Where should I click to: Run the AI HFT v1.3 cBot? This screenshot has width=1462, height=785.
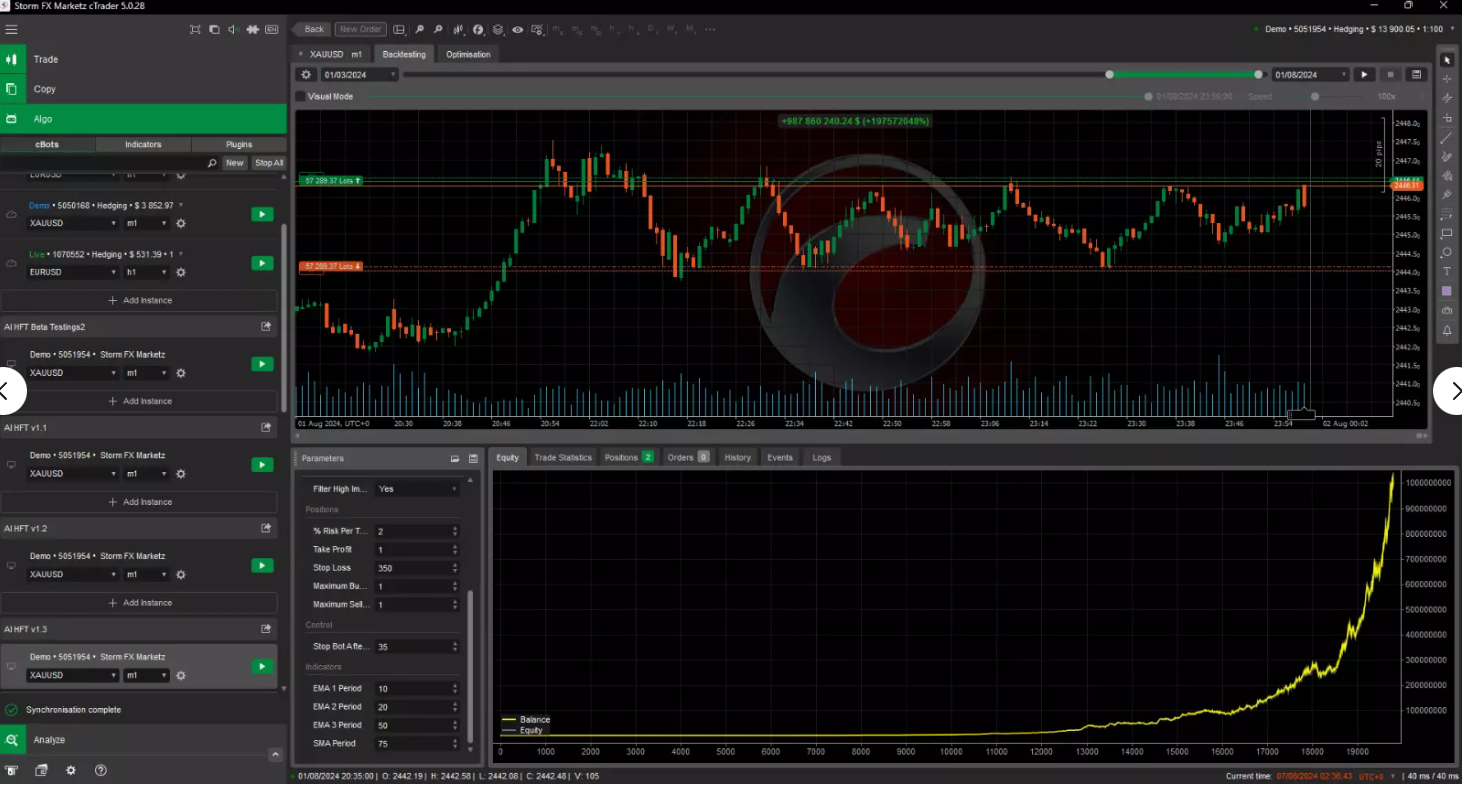(x=262, y=667)
